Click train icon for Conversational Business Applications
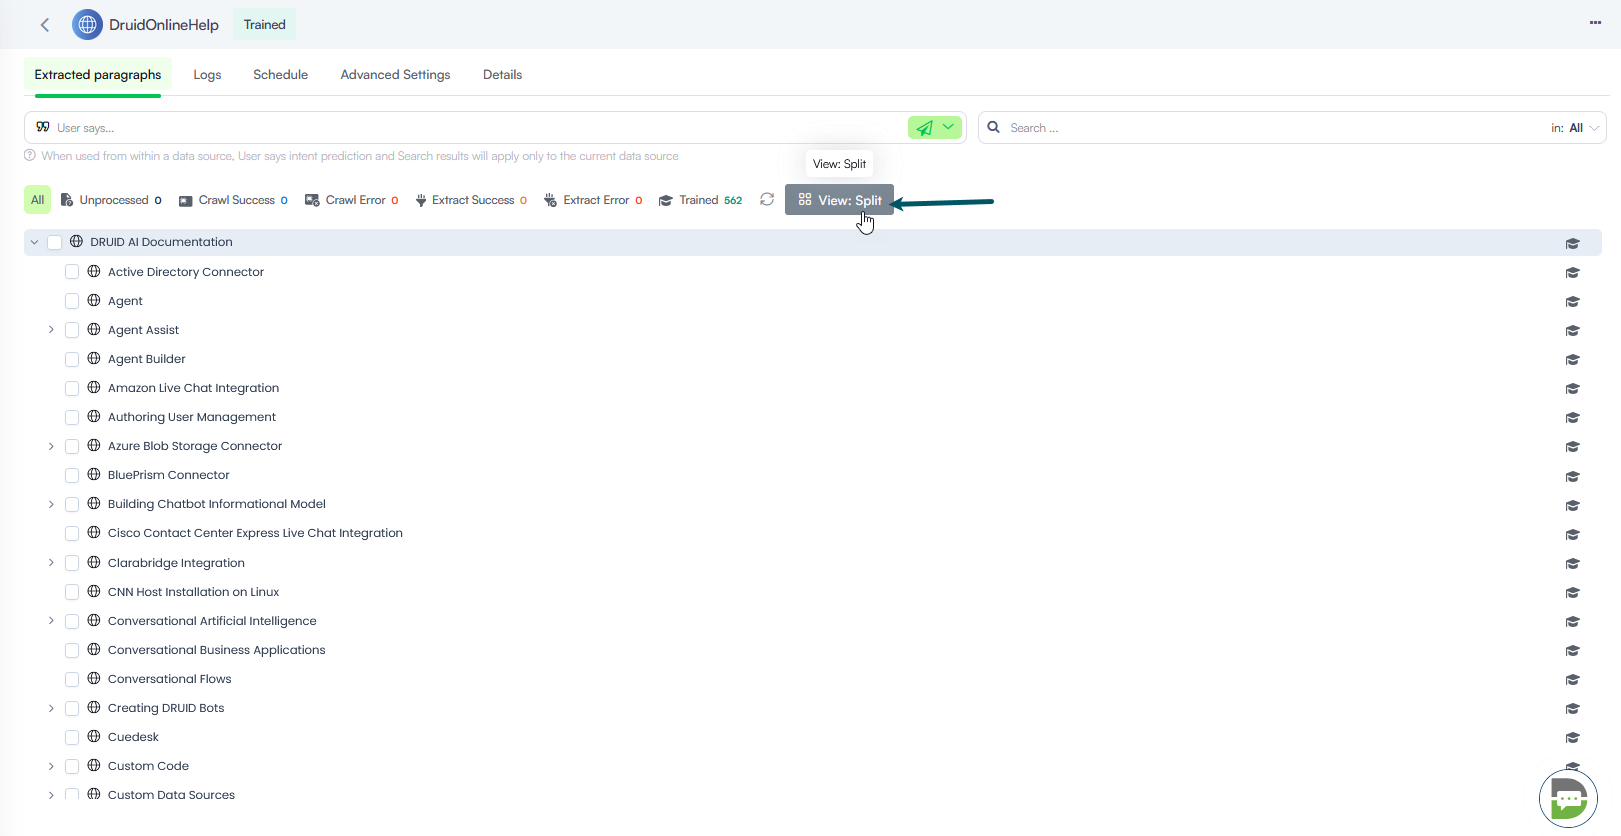 tap(1572, 650)
